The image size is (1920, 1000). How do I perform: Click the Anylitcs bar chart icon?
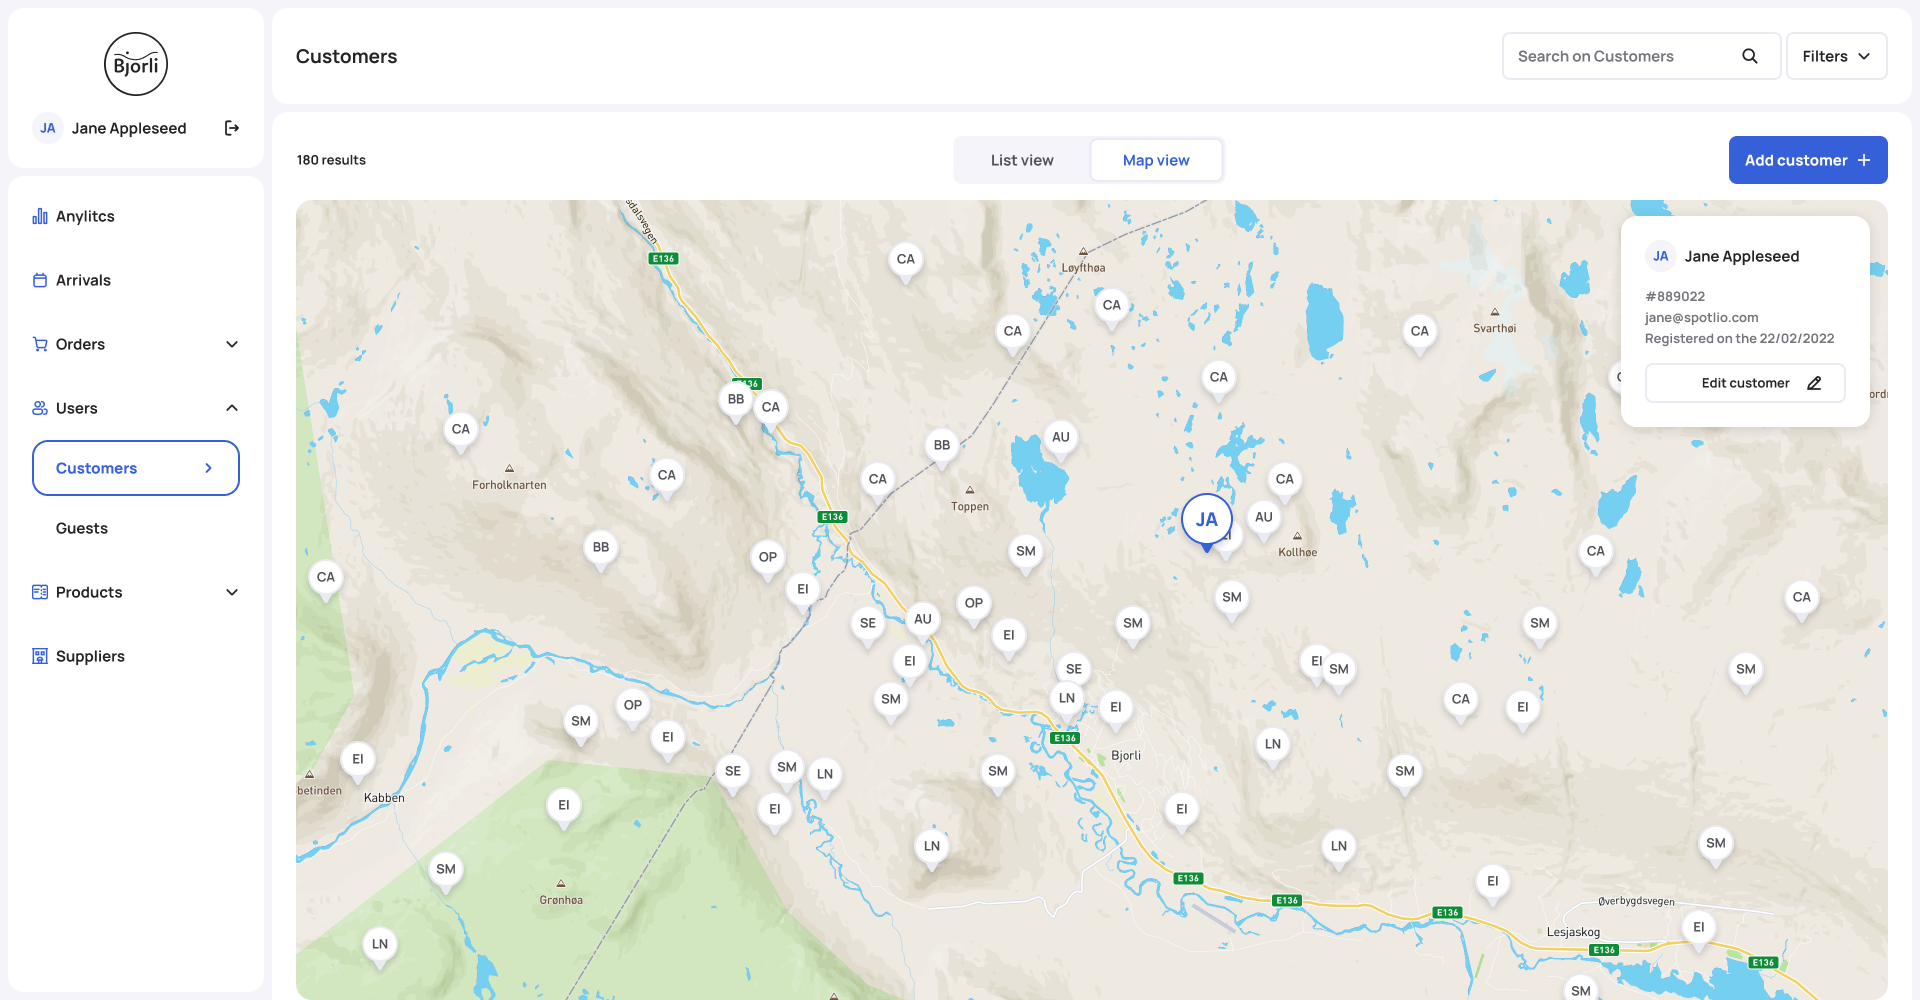click(40, 216)
